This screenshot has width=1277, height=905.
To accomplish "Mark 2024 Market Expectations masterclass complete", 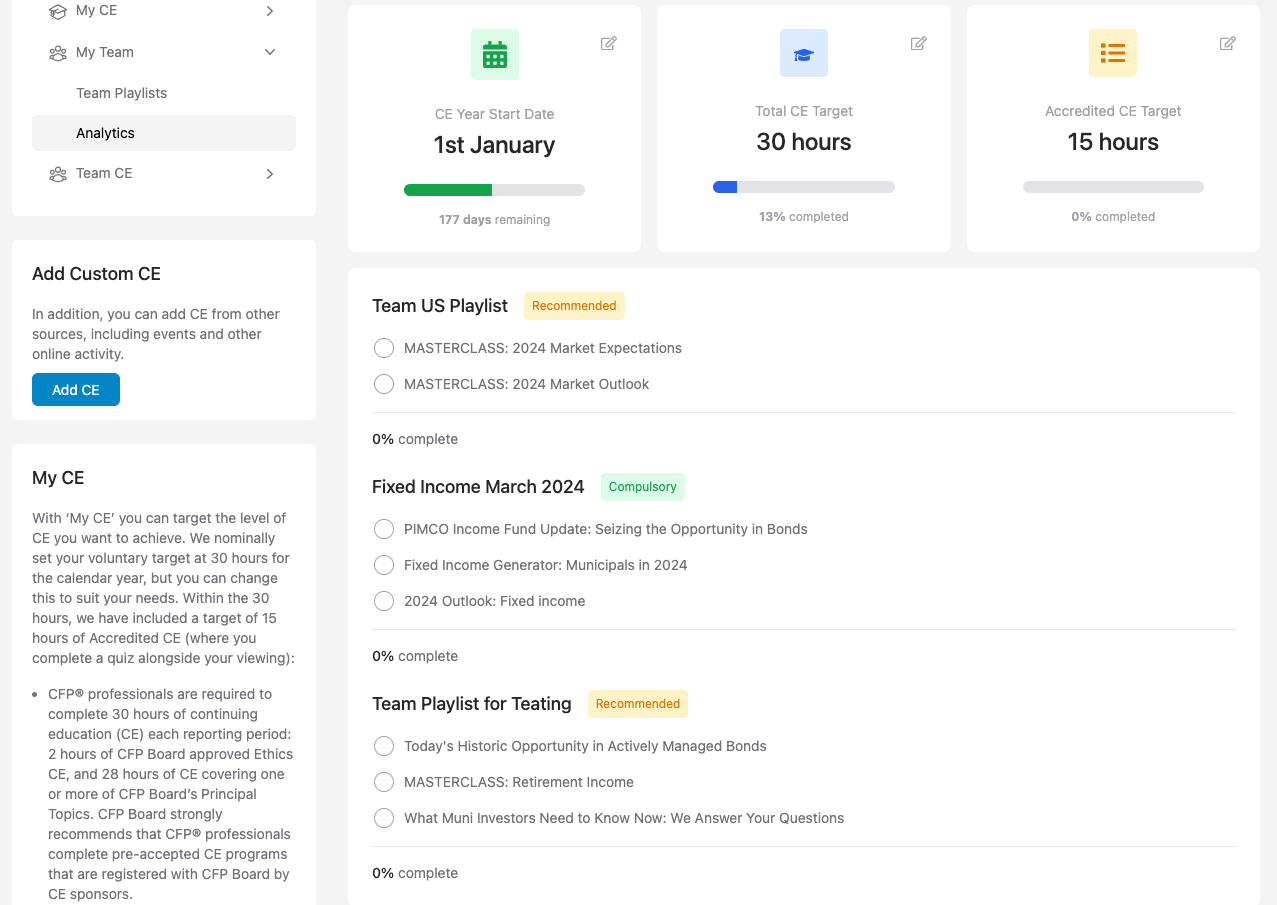I will coord(383,348).
